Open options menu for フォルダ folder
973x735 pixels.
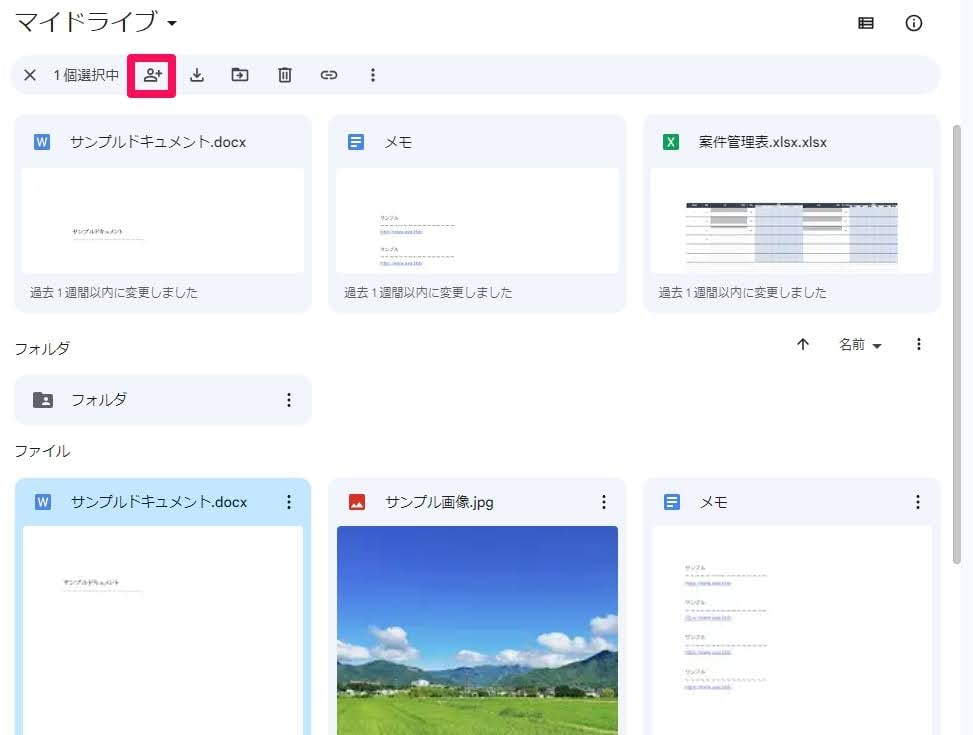pyautogui.click(x=289, y=400)
